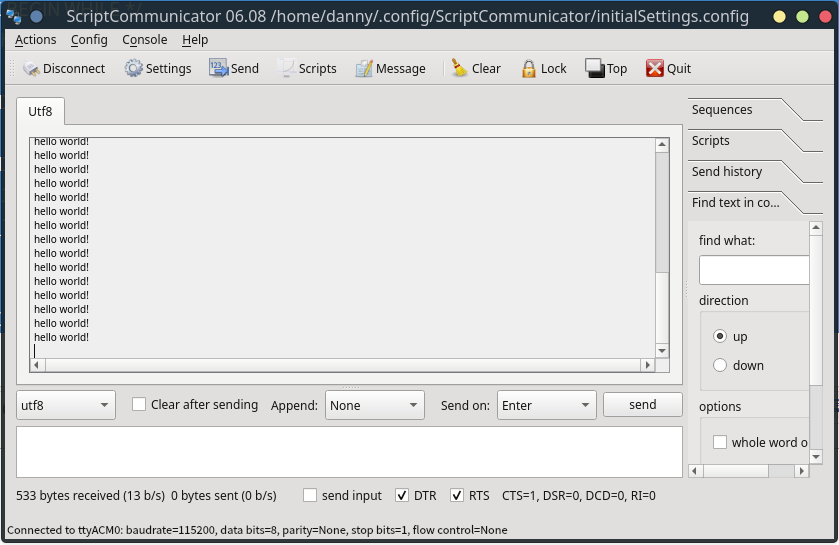Viewport: 839px width, 545px height.
Task: Click the find what text field
Action: 753,270
